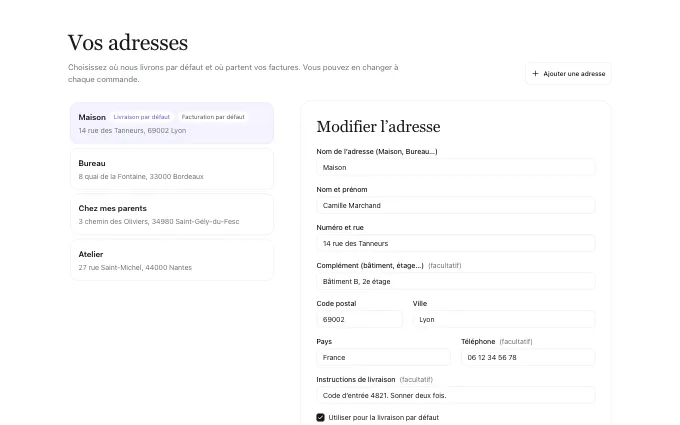Focus the Ville field showing Lyon

click(x=504, y=320)
